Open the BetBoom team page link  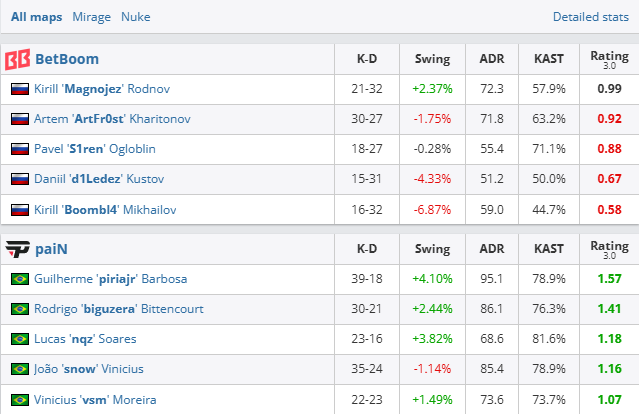67,59
